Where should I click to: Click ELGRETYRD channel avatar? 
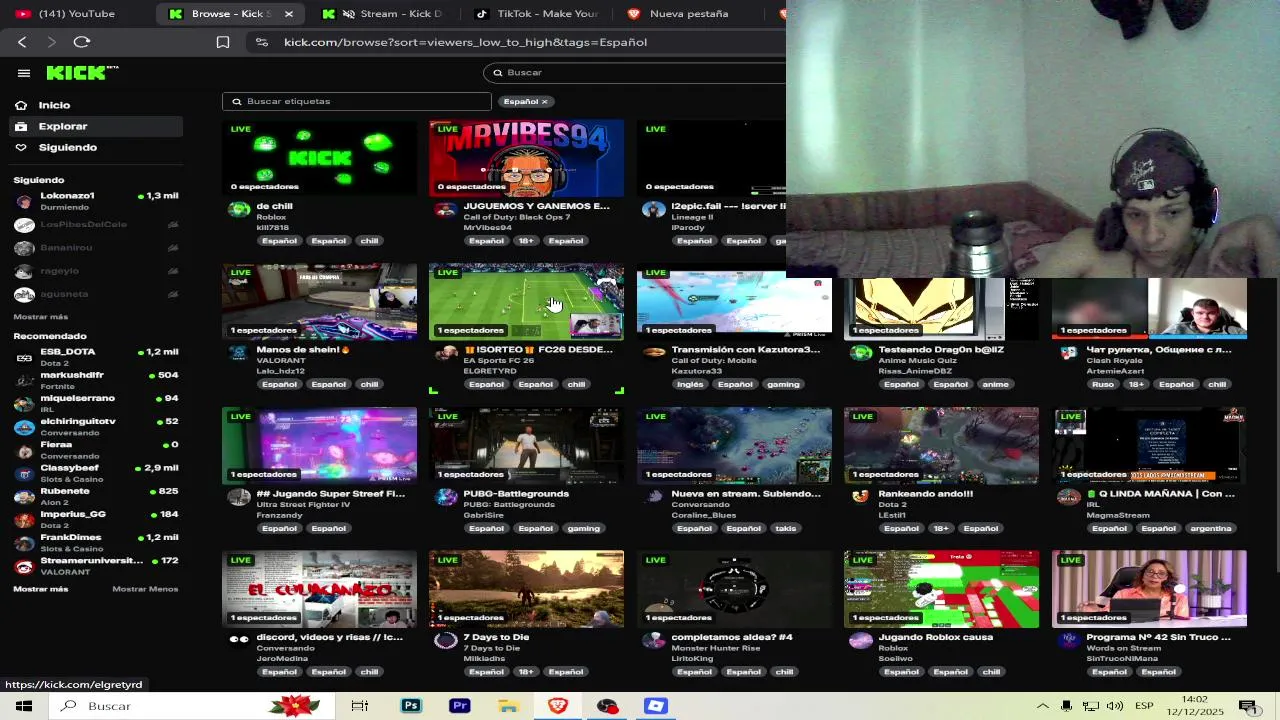[446, 353]
